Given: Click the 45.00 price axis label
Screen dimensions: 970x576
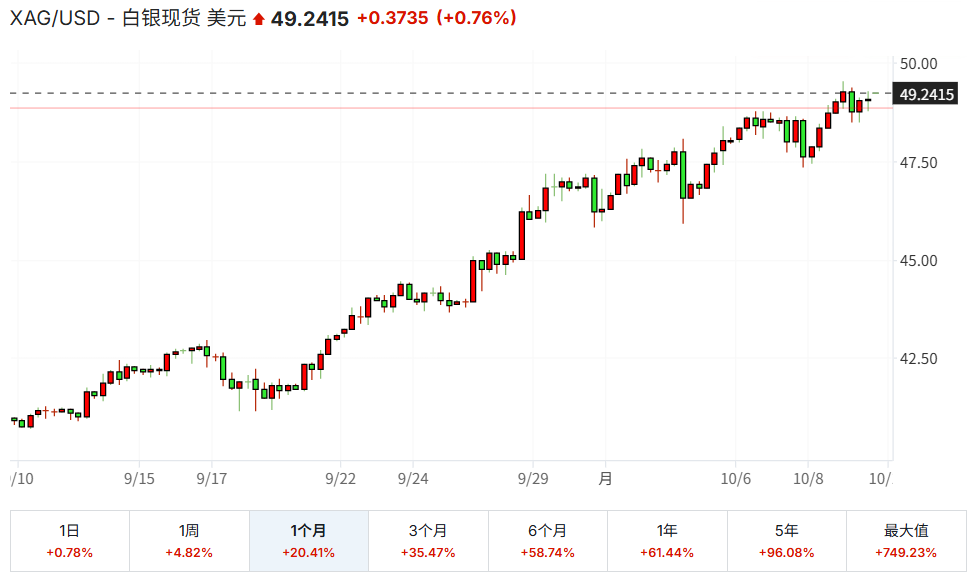Looking at the screenshot, I should pyautogui.click(x=918, y=261).
